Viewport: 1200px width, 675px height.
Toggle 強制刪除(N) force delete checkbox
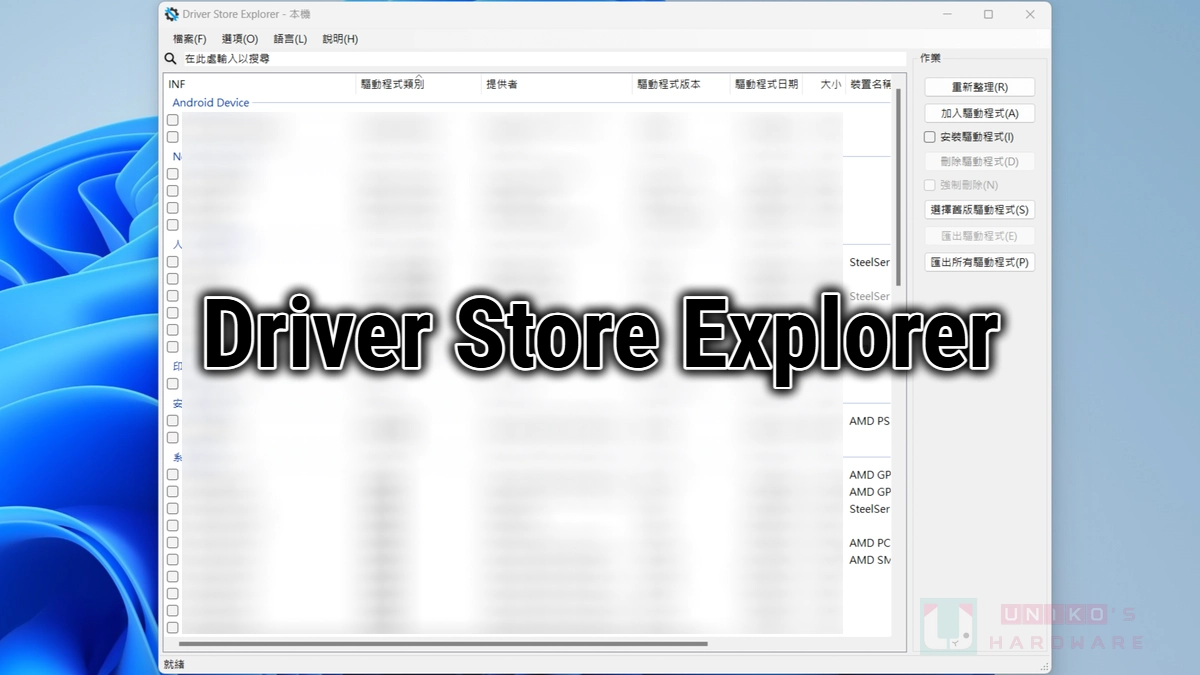930,185
